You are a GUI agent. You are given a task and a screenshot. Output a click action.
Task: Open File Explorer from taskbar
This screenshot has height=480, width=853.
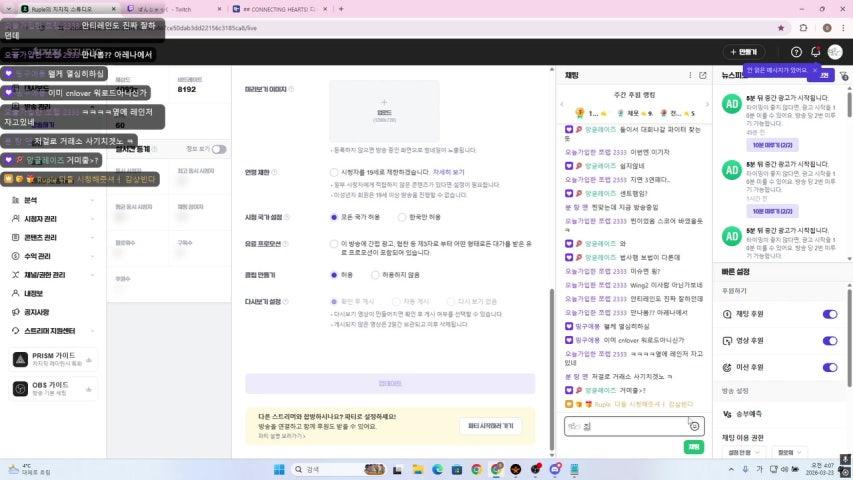[417, 469]
